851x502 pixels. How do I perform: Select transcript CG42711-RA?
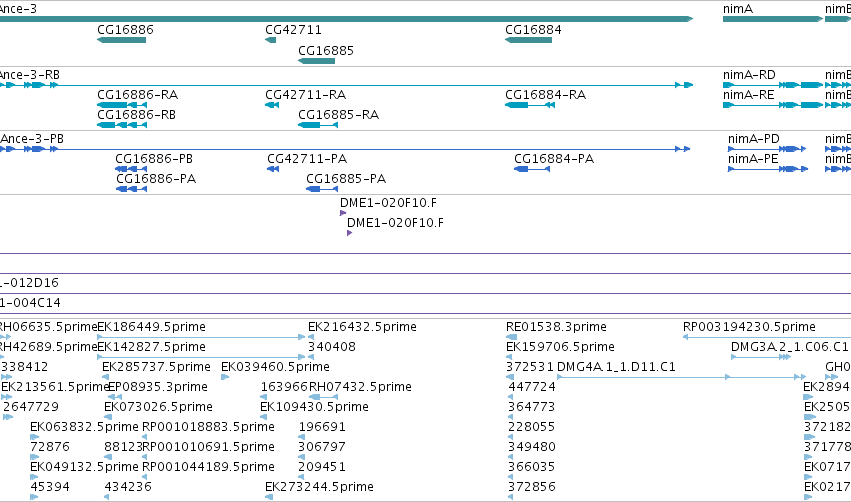pos(272,105)
